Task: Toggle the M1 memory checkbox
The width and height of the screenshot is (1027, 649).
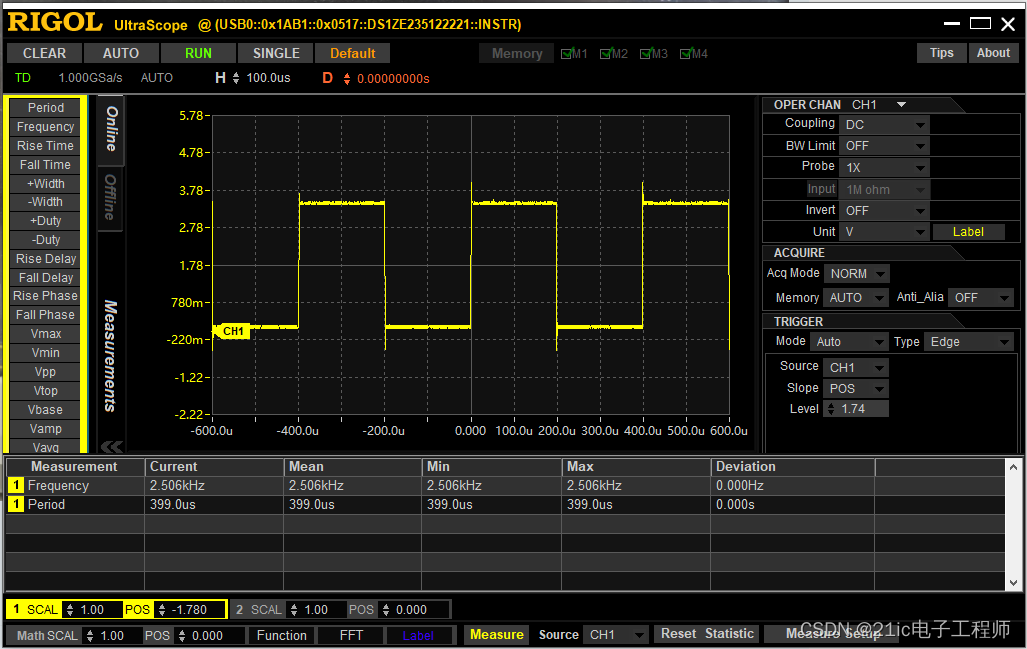Action: click(x=567, y=54)
